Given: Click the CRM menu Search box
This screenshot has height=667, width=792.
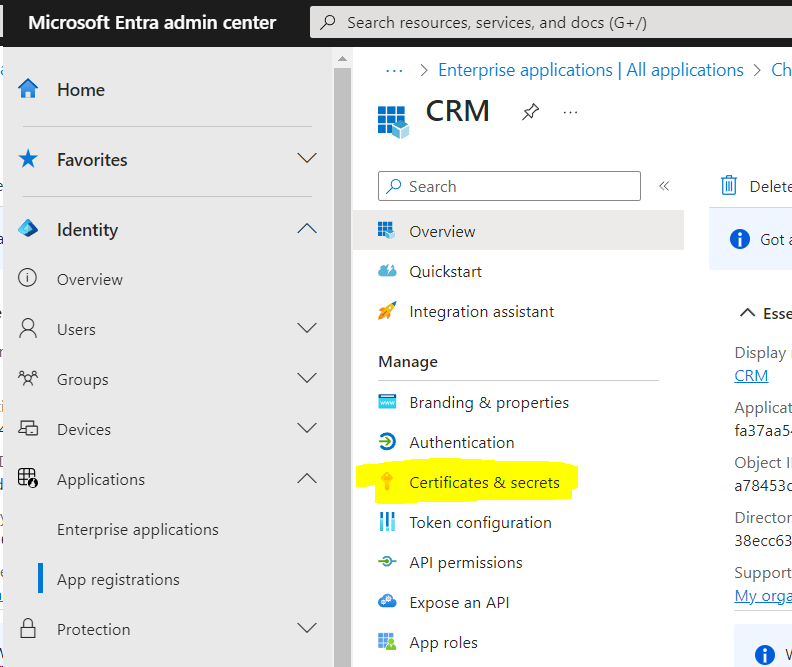Looking at the screenshot, I should (x=509, y=186).
